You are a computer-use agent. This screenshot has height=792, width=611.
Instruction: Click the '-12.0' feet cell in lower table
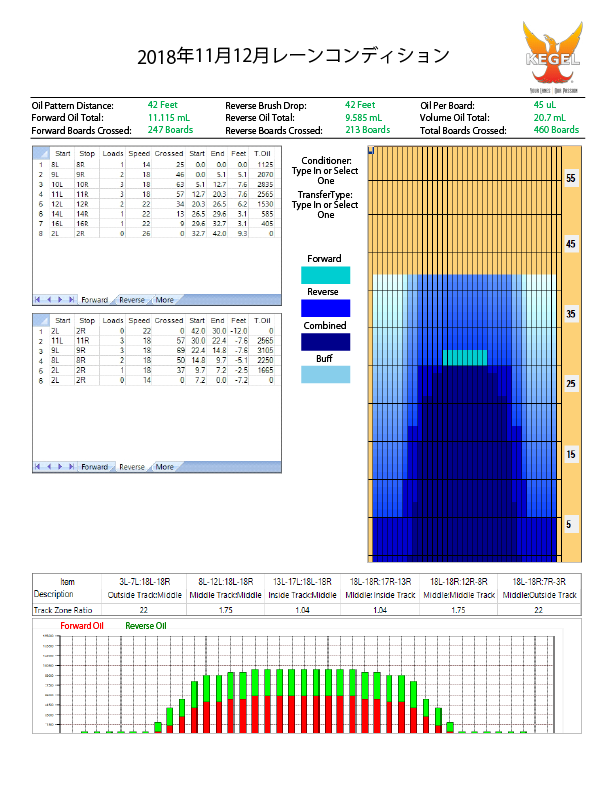point(238,331)
